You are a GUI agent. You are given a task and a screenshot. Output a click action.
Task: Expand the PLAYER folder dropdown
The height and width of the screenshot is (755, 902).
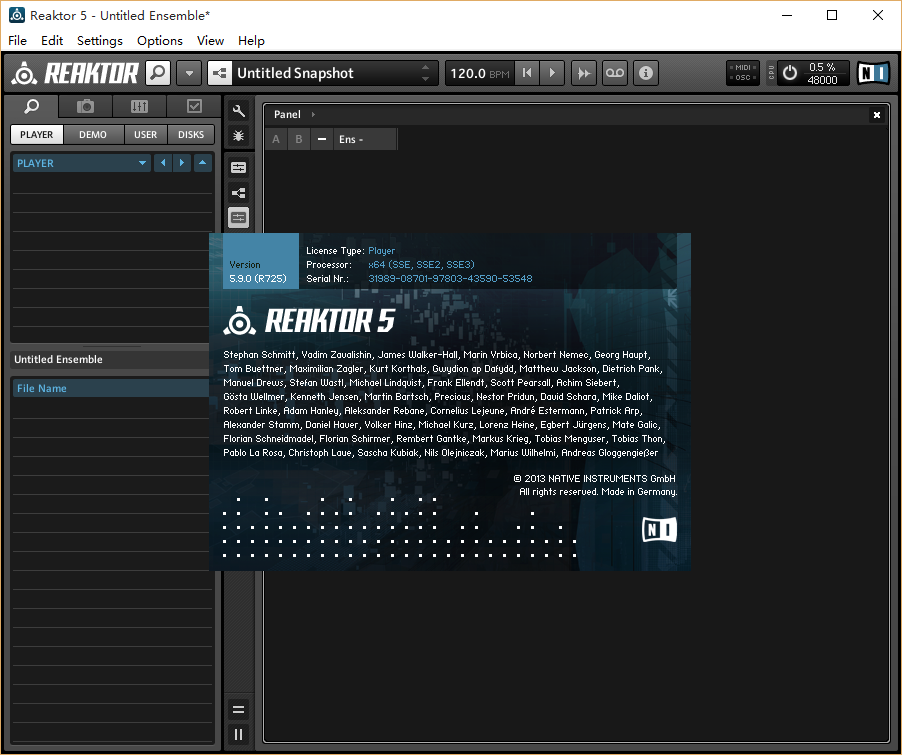(142, 163)
